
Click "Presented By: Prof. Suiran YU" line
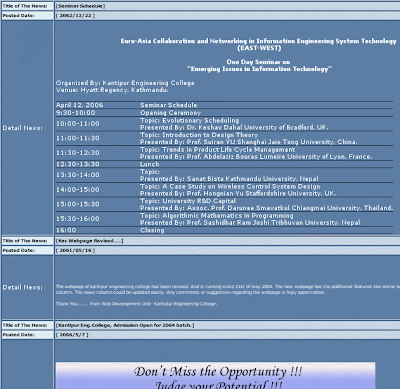tap(248, 142)
